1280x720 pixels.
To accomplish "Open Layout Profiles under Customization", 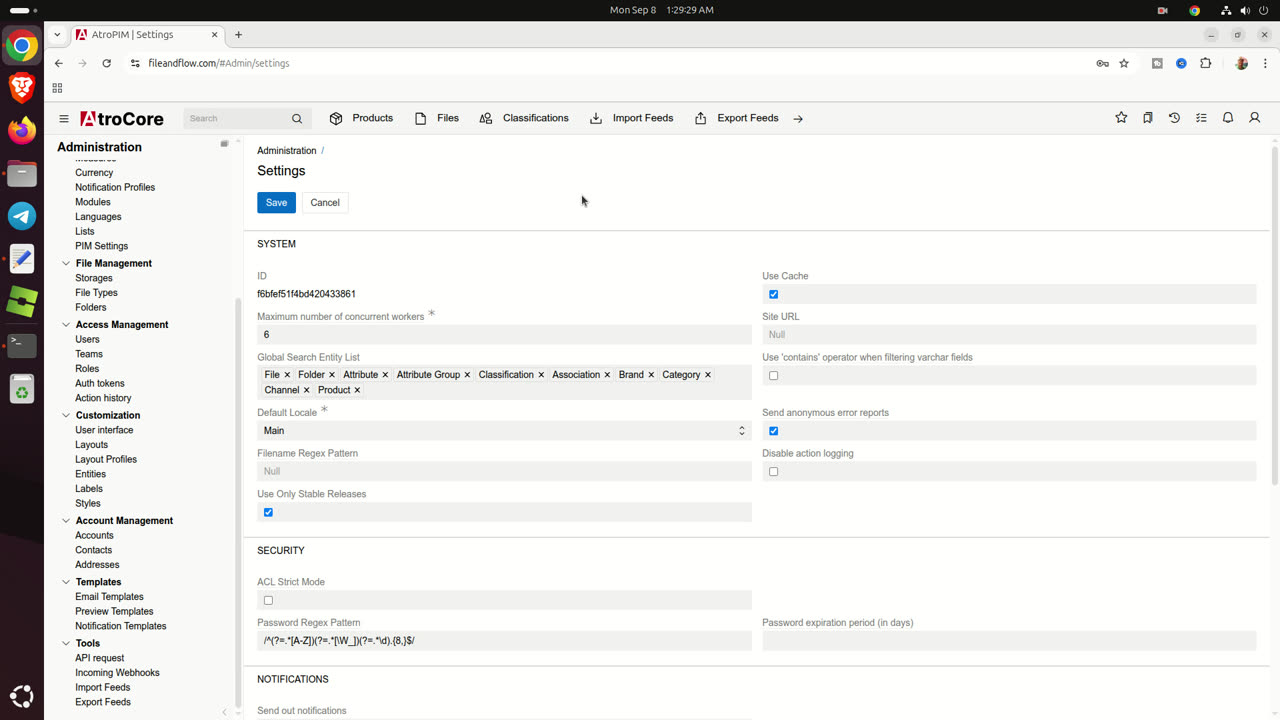I will click(x=106, y=460).
